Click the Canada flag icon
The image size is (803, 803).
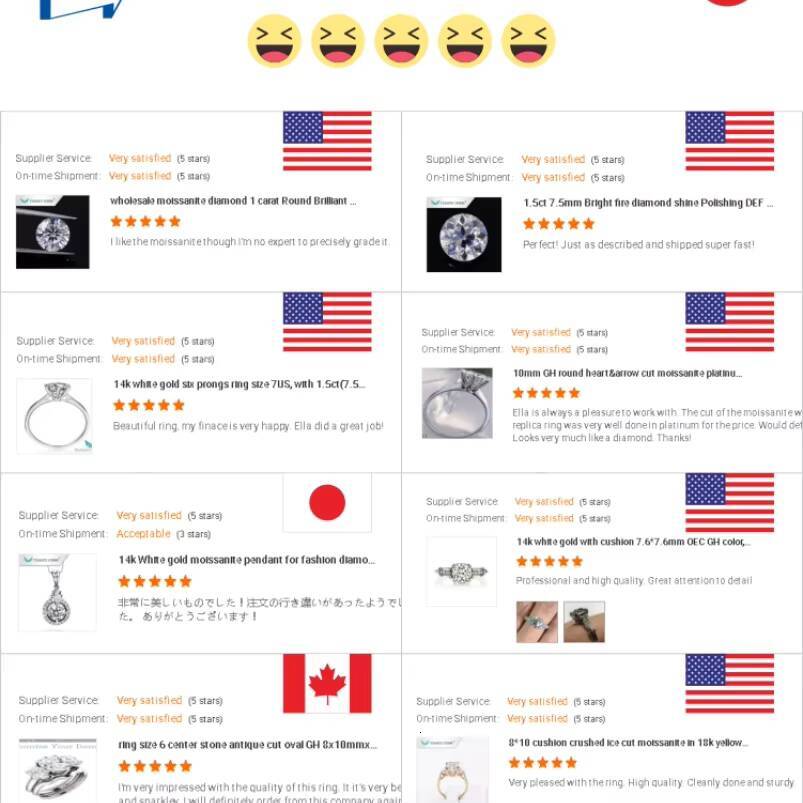tap(327, 683)
